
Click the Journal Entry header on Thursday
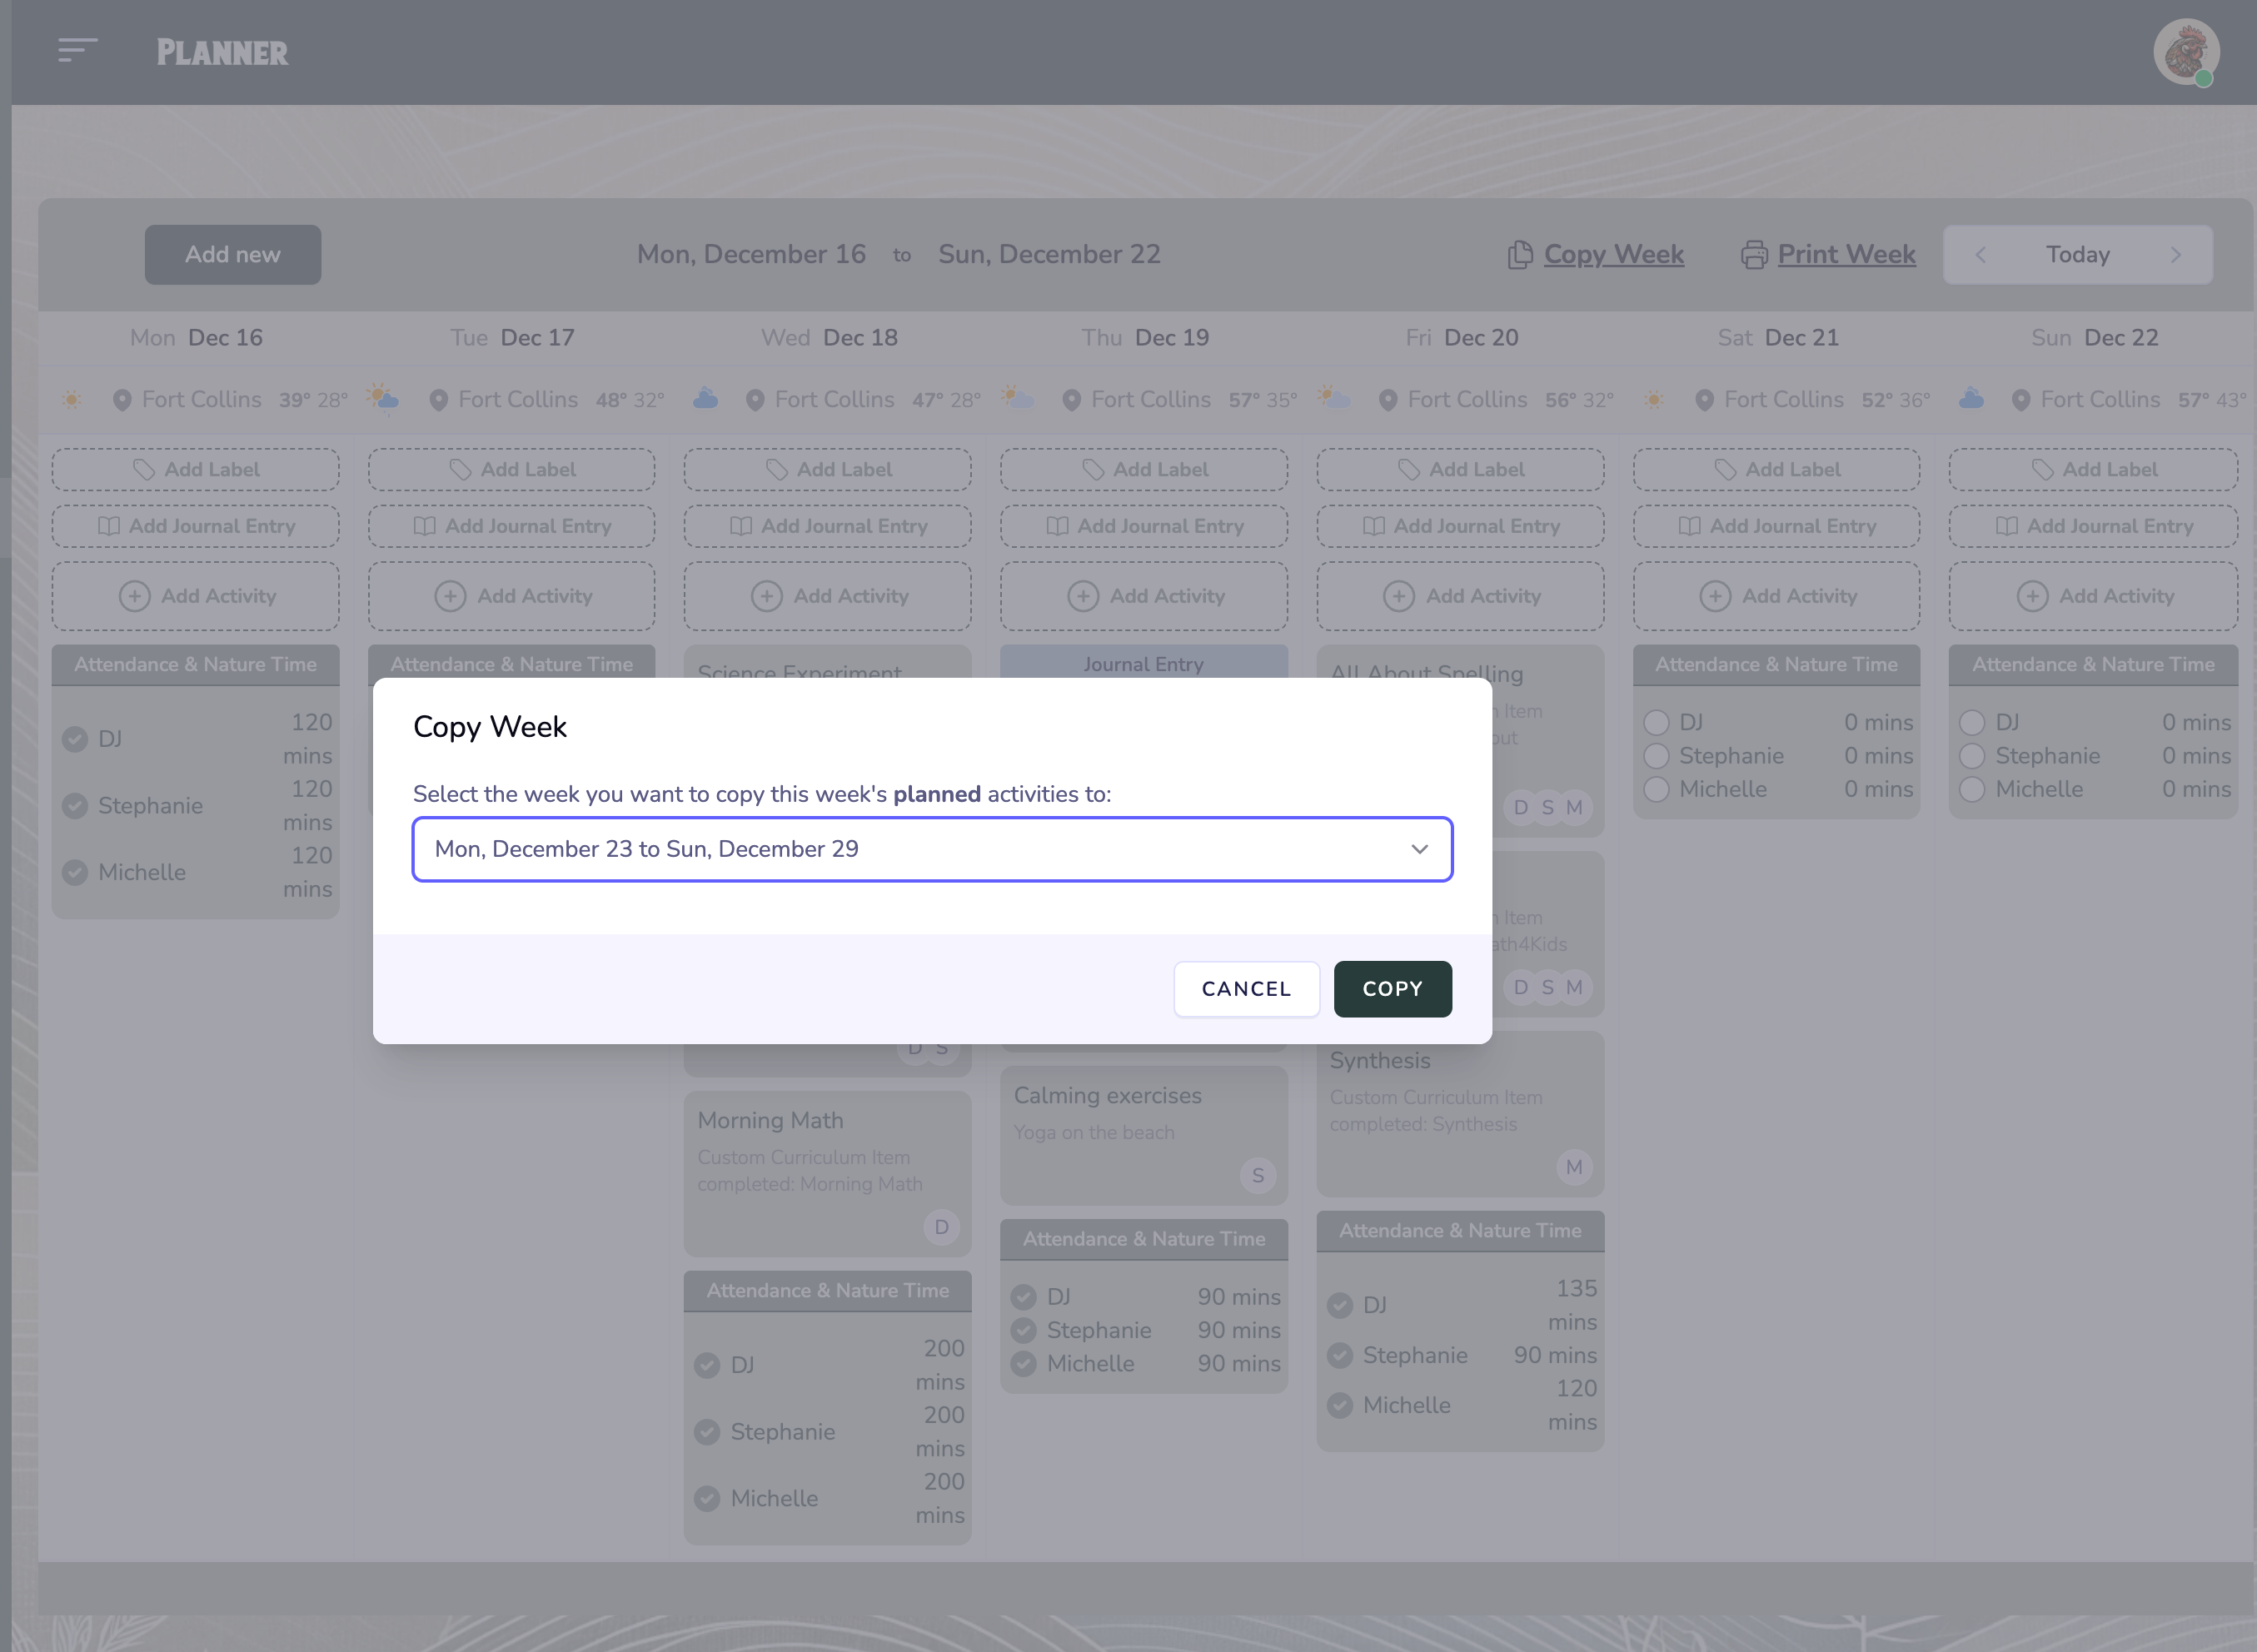(1144, 664)
